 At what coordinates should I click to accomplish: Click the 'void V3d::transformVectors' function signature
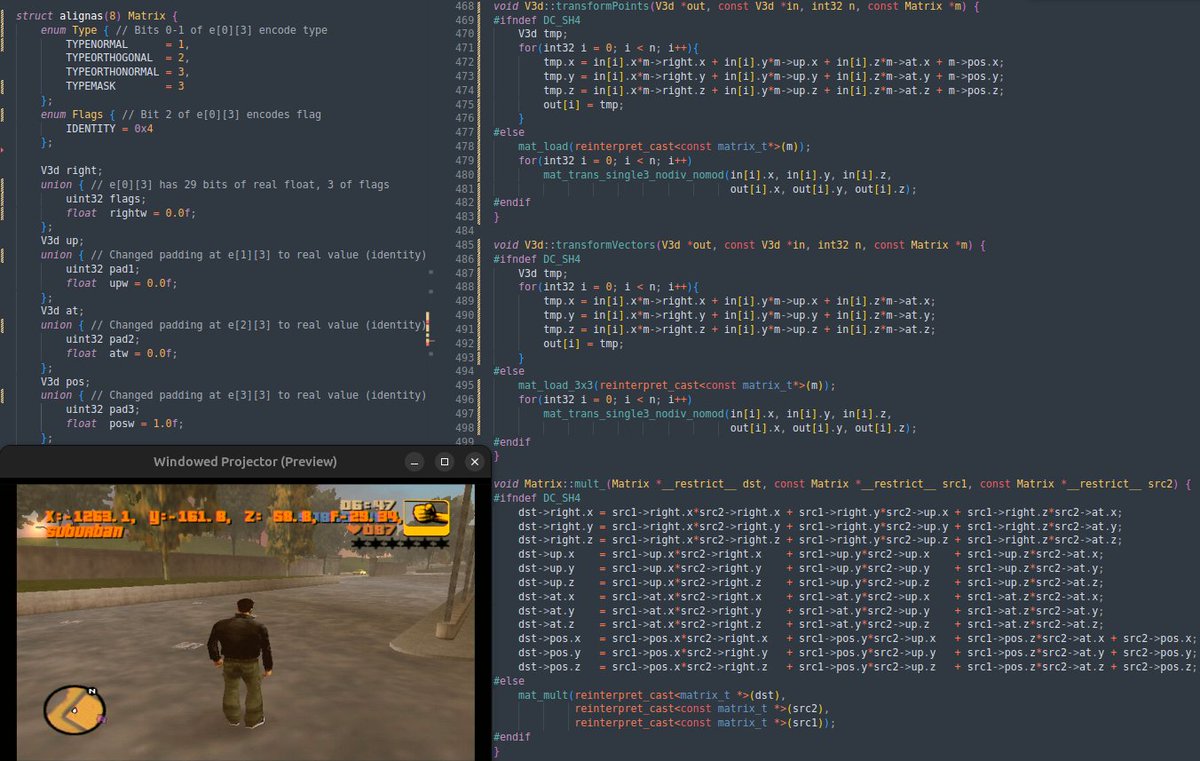click(740, 244)
